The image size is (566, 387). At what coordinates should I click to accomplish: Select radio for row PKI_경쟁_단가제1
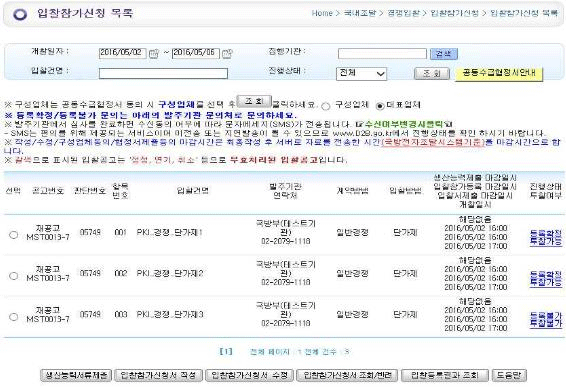point(13,235)
